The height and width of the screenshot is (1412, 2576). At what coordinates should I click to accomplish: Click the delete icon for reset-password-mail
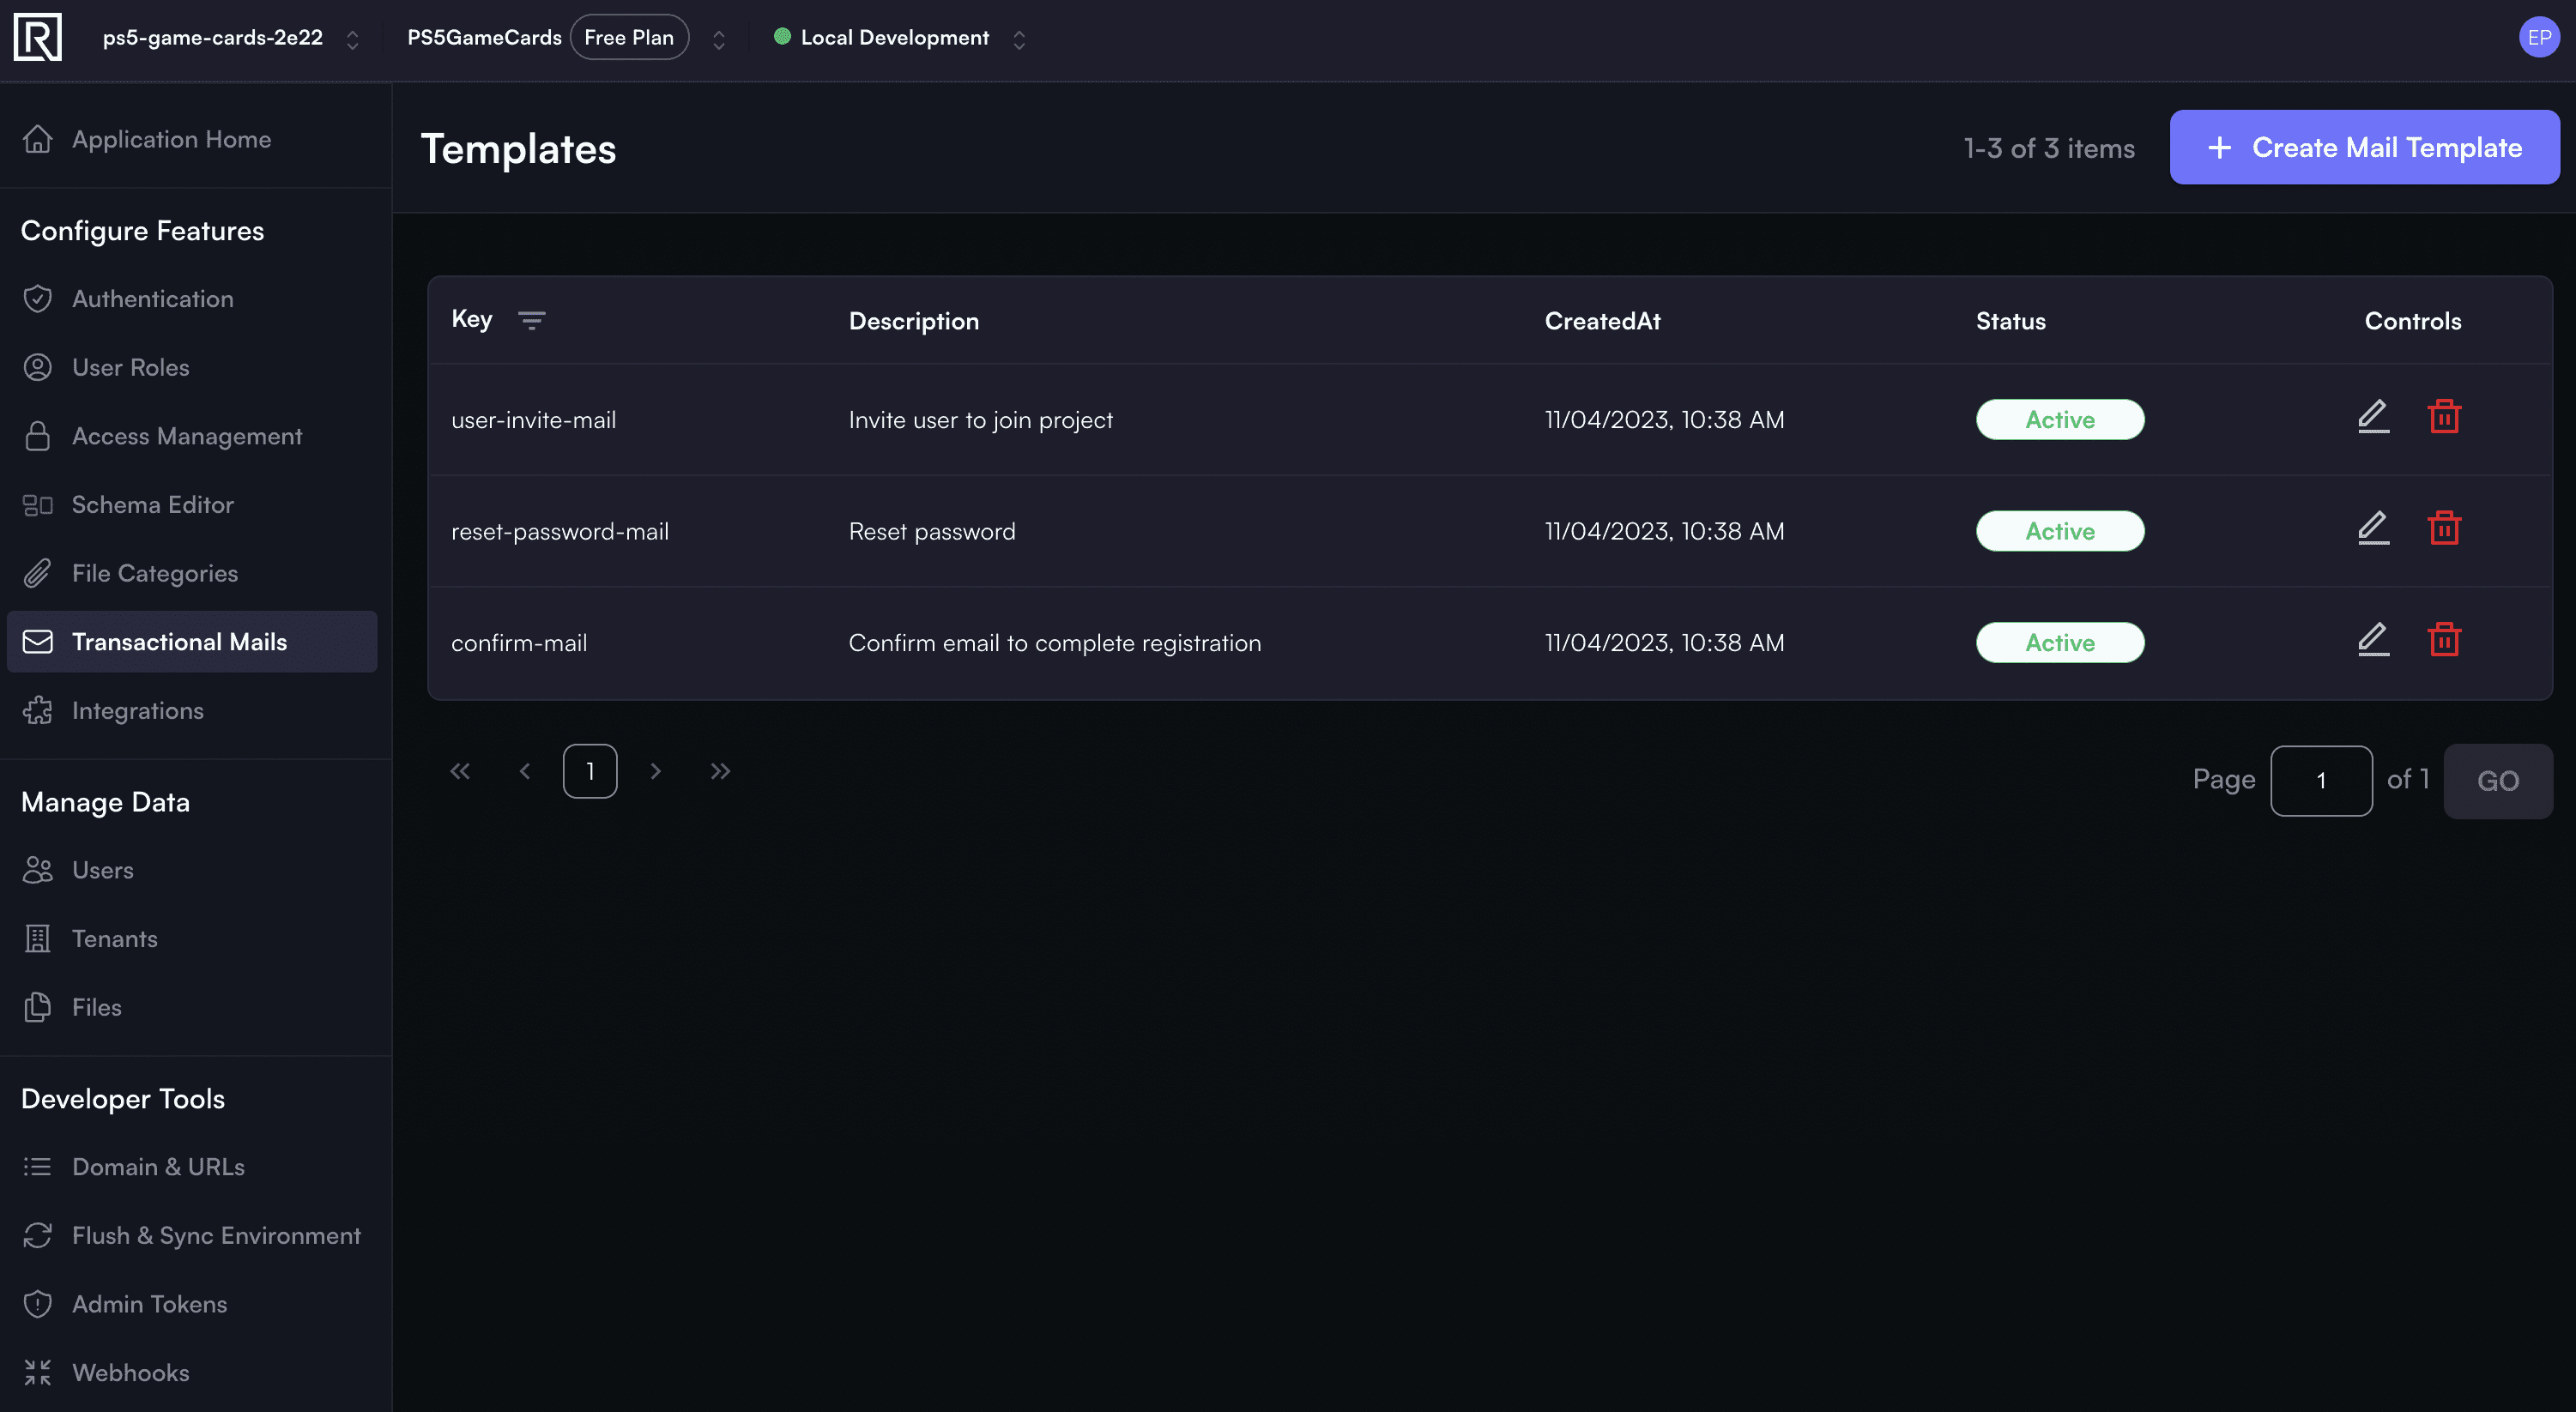tap(2444, 528)
